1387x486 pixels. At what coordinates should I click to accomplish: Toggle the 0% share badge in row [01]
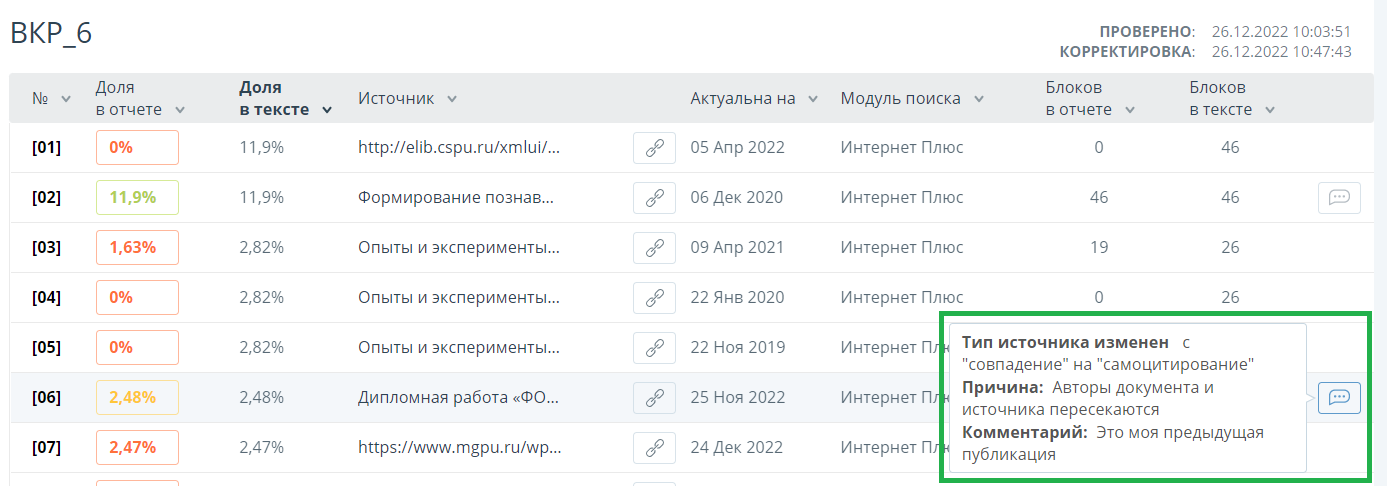[x=137, y=147]
